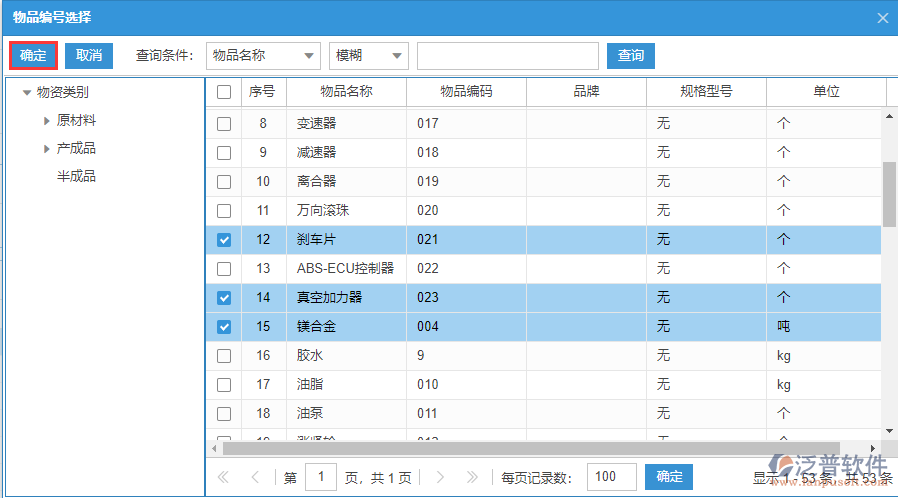
Task: Expand the 产成品 tree node
Action: click(x=47, y=149)
